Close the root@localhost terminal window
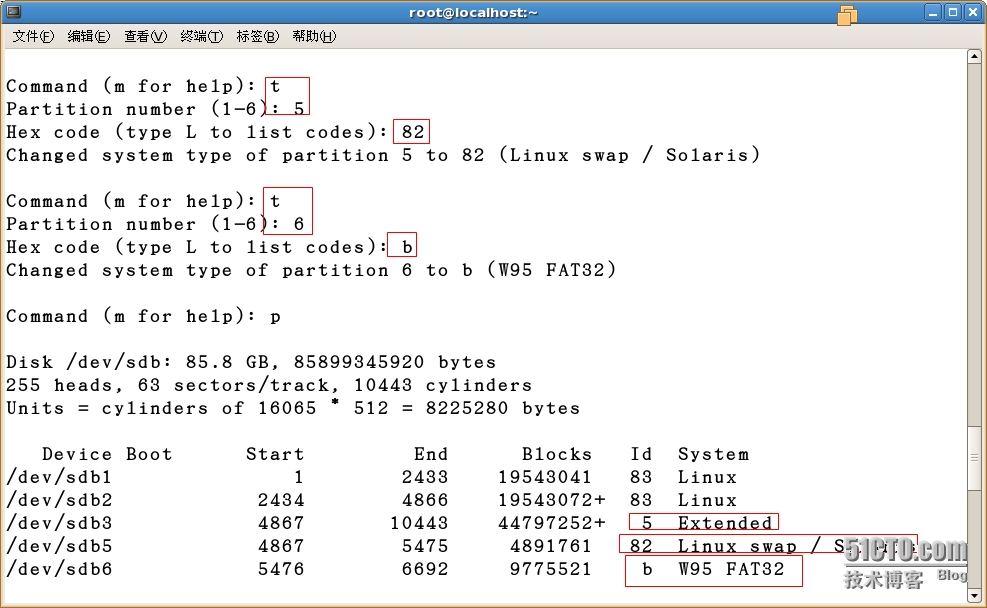This screenshot has width=987, height=608. 973,12
